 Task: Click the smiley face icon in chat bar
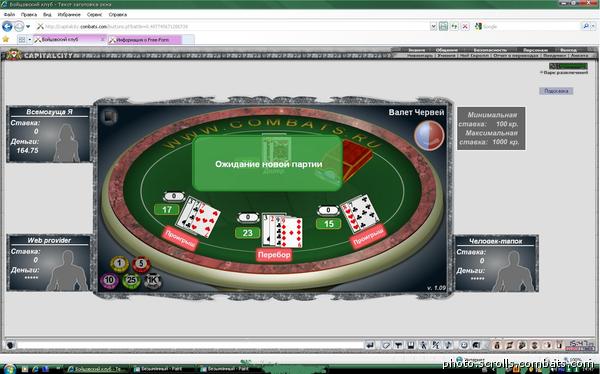[464, 345]
